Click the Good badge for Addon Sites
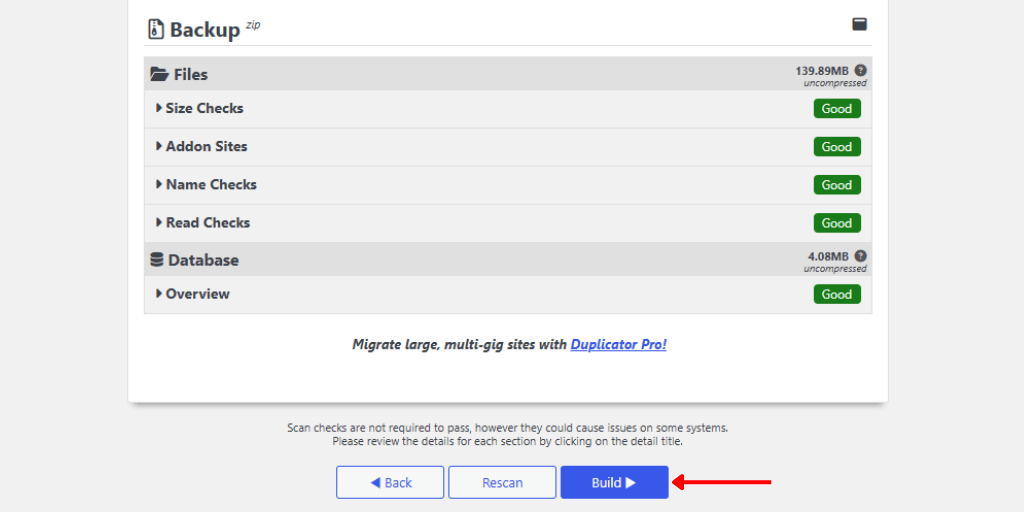 click(837, 147)
